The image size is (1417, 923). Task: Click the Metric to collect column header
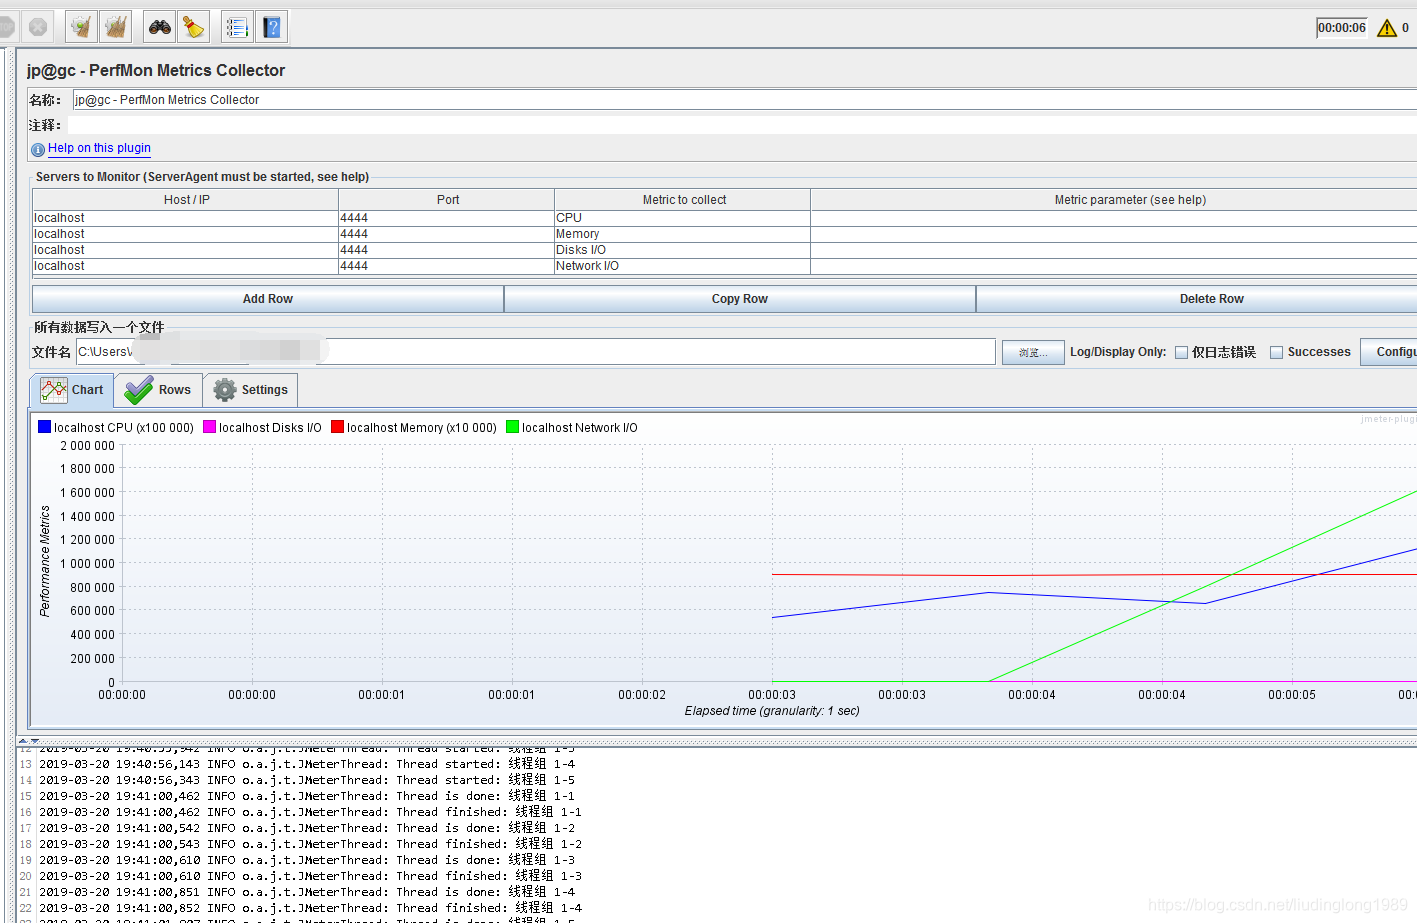tap(683, 200)
